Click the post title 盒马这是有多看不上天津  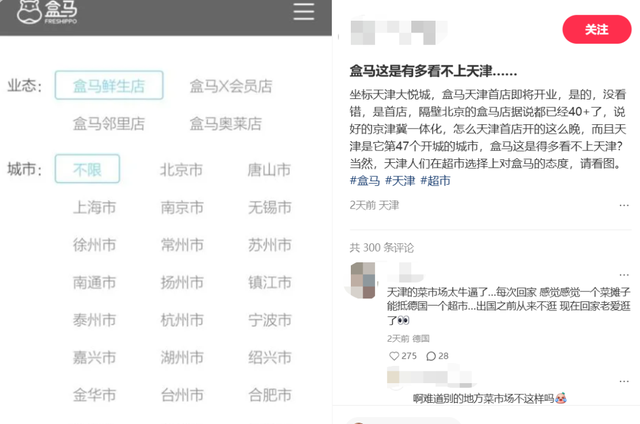(x=433, y=71)
